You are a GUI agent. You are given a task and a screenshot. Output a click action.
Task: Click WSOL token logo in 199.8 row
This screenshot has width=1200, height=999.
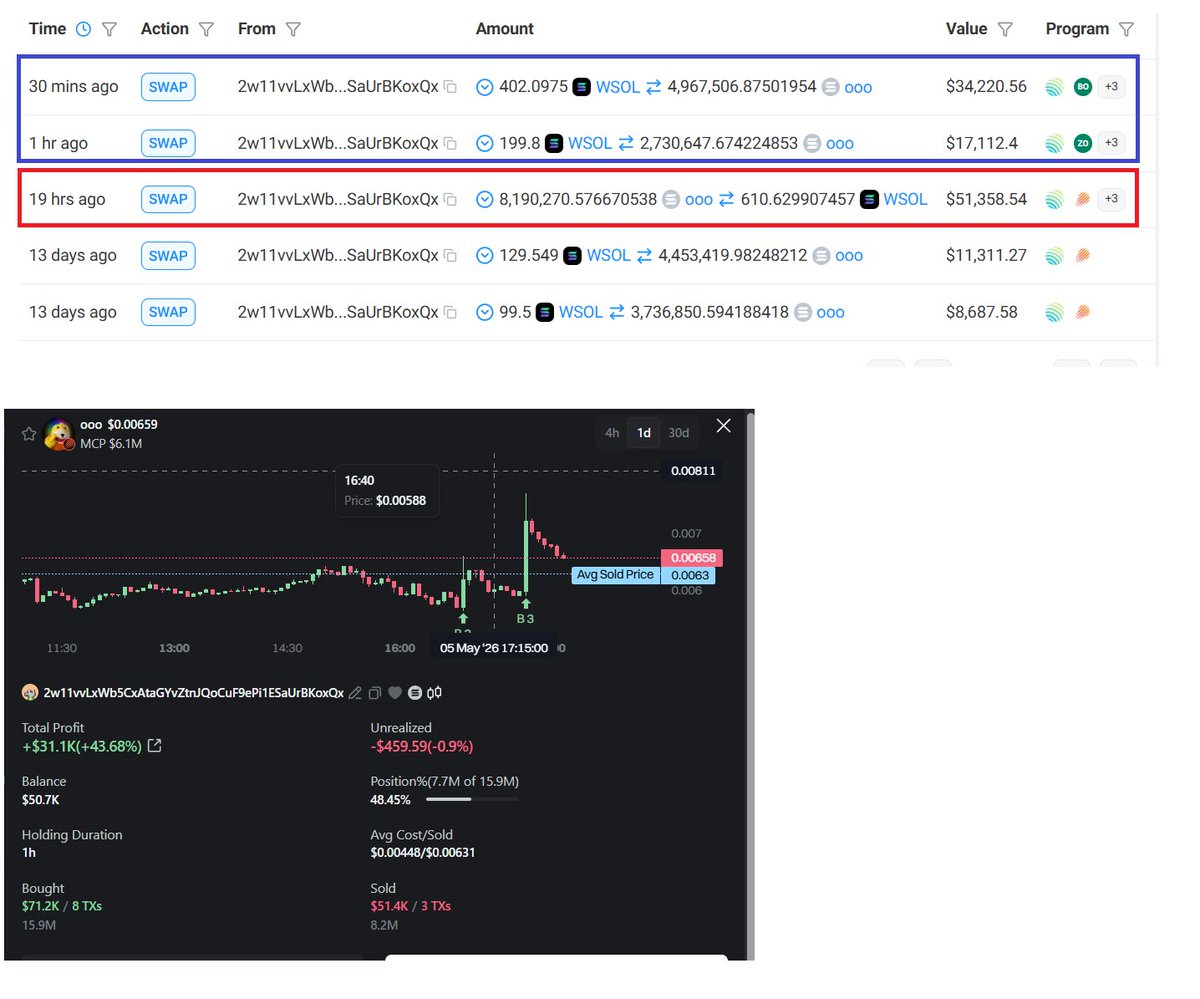(x=554, y=144)
